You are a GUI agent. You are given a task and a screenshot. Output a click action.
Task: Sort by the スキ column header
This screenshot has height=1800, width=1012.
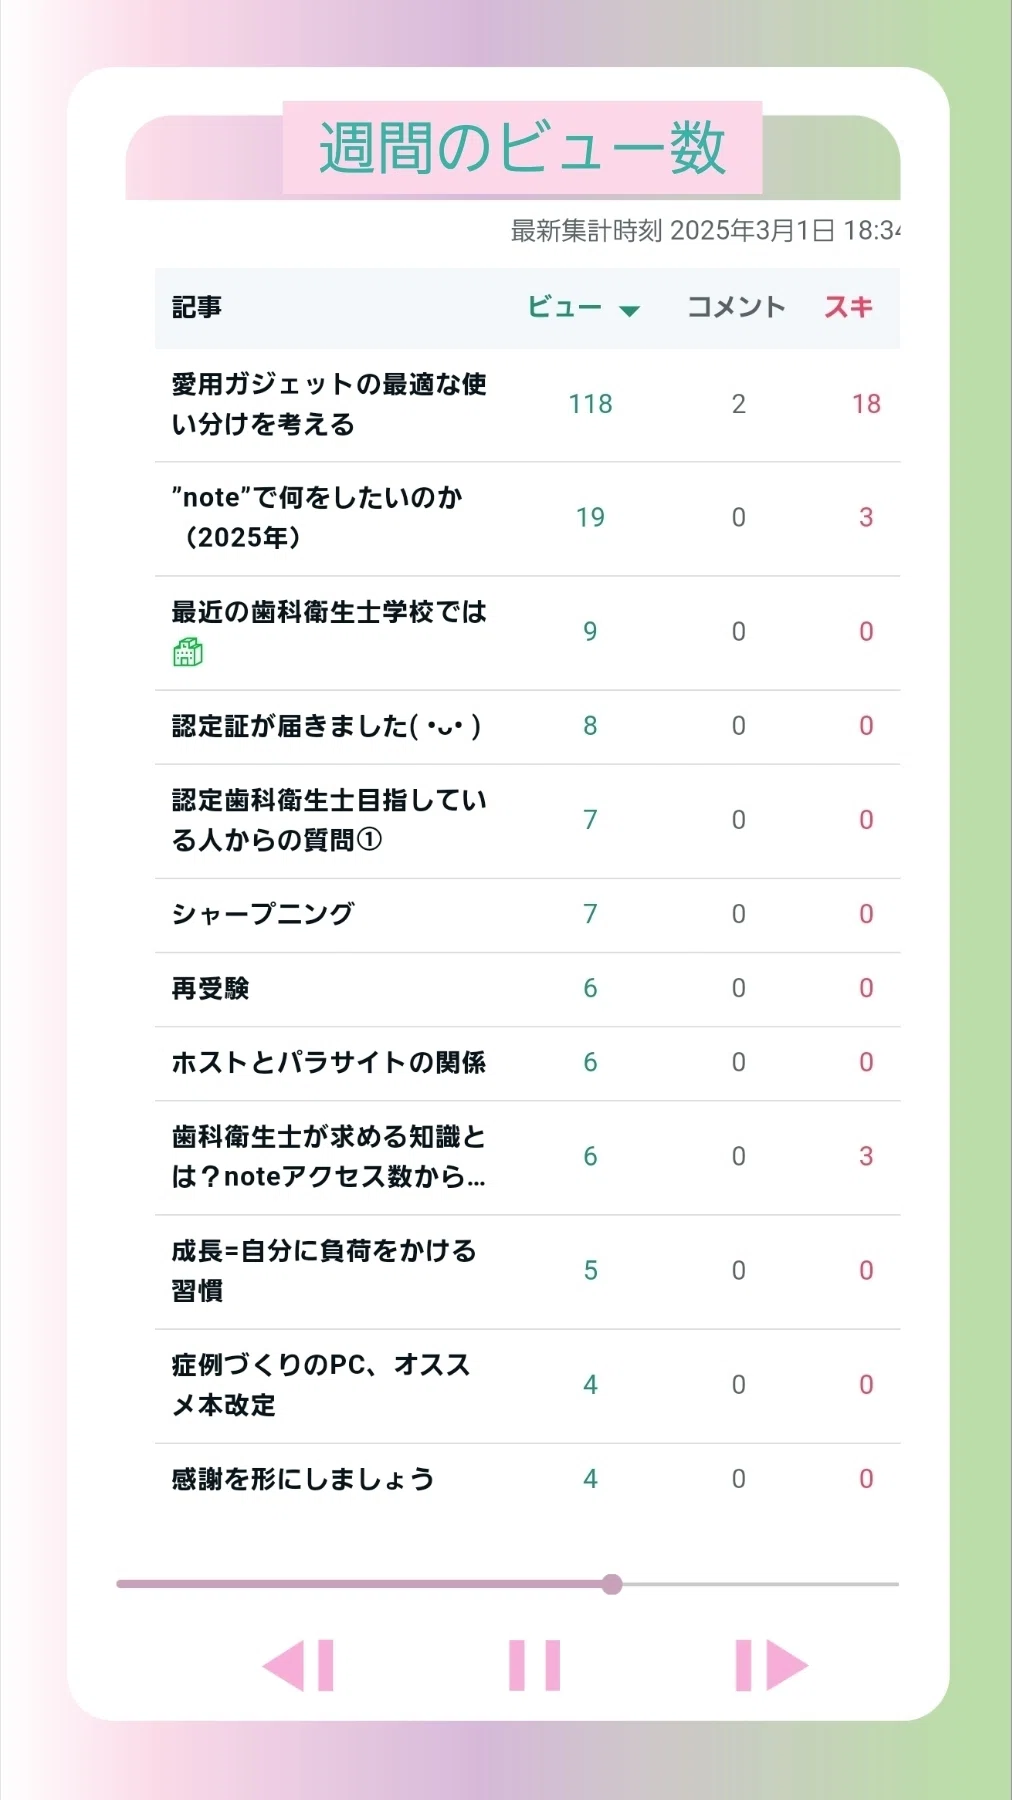tap(848, 307)
